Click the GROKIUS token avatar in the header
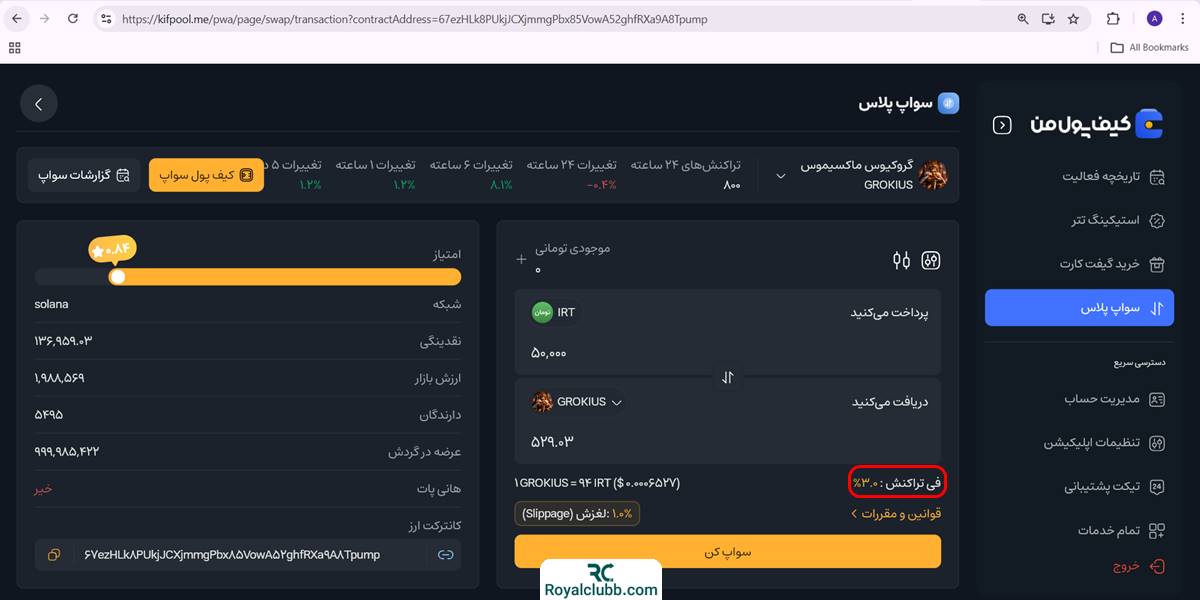 click(933, 175)
